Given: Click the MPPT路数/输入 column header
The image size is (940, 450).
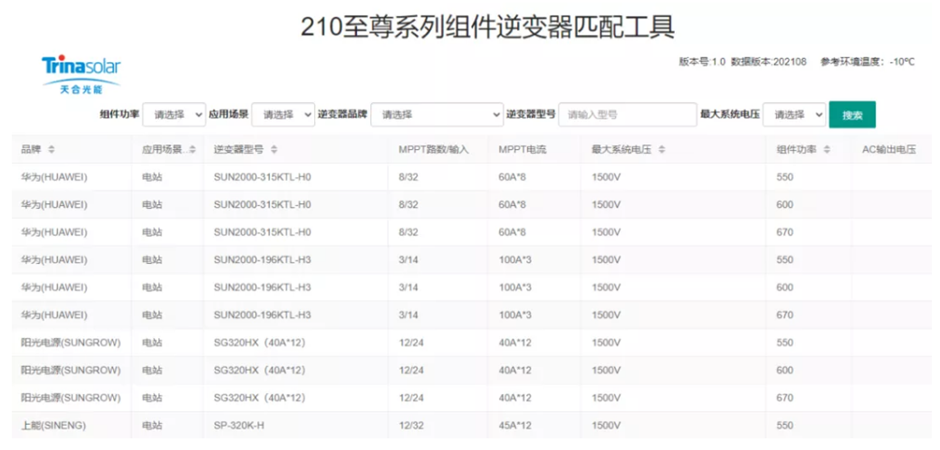Looking at the screenshot, I should [433, 150].
